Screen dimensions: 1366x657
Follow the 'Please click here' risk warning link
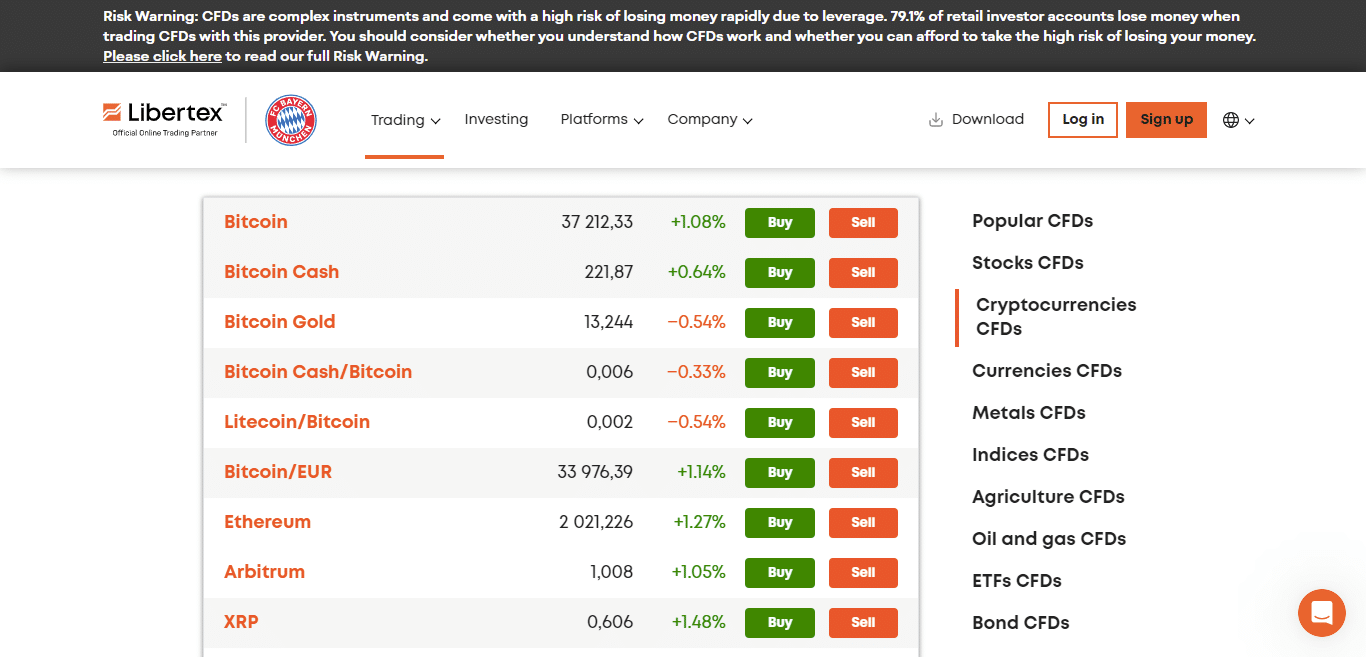(x=162, y=57)
